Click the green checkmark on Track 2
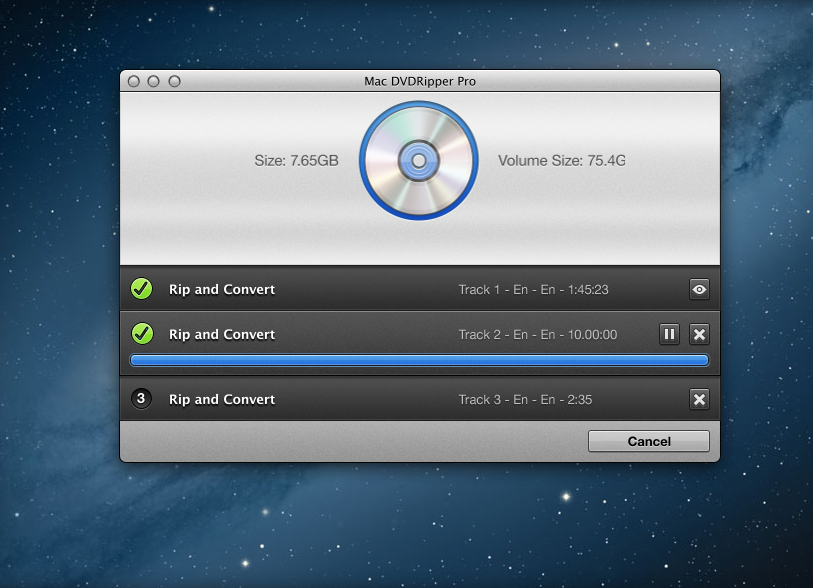Image resolution: width=813 pixels, height=588 pixels. pos(142,333)
